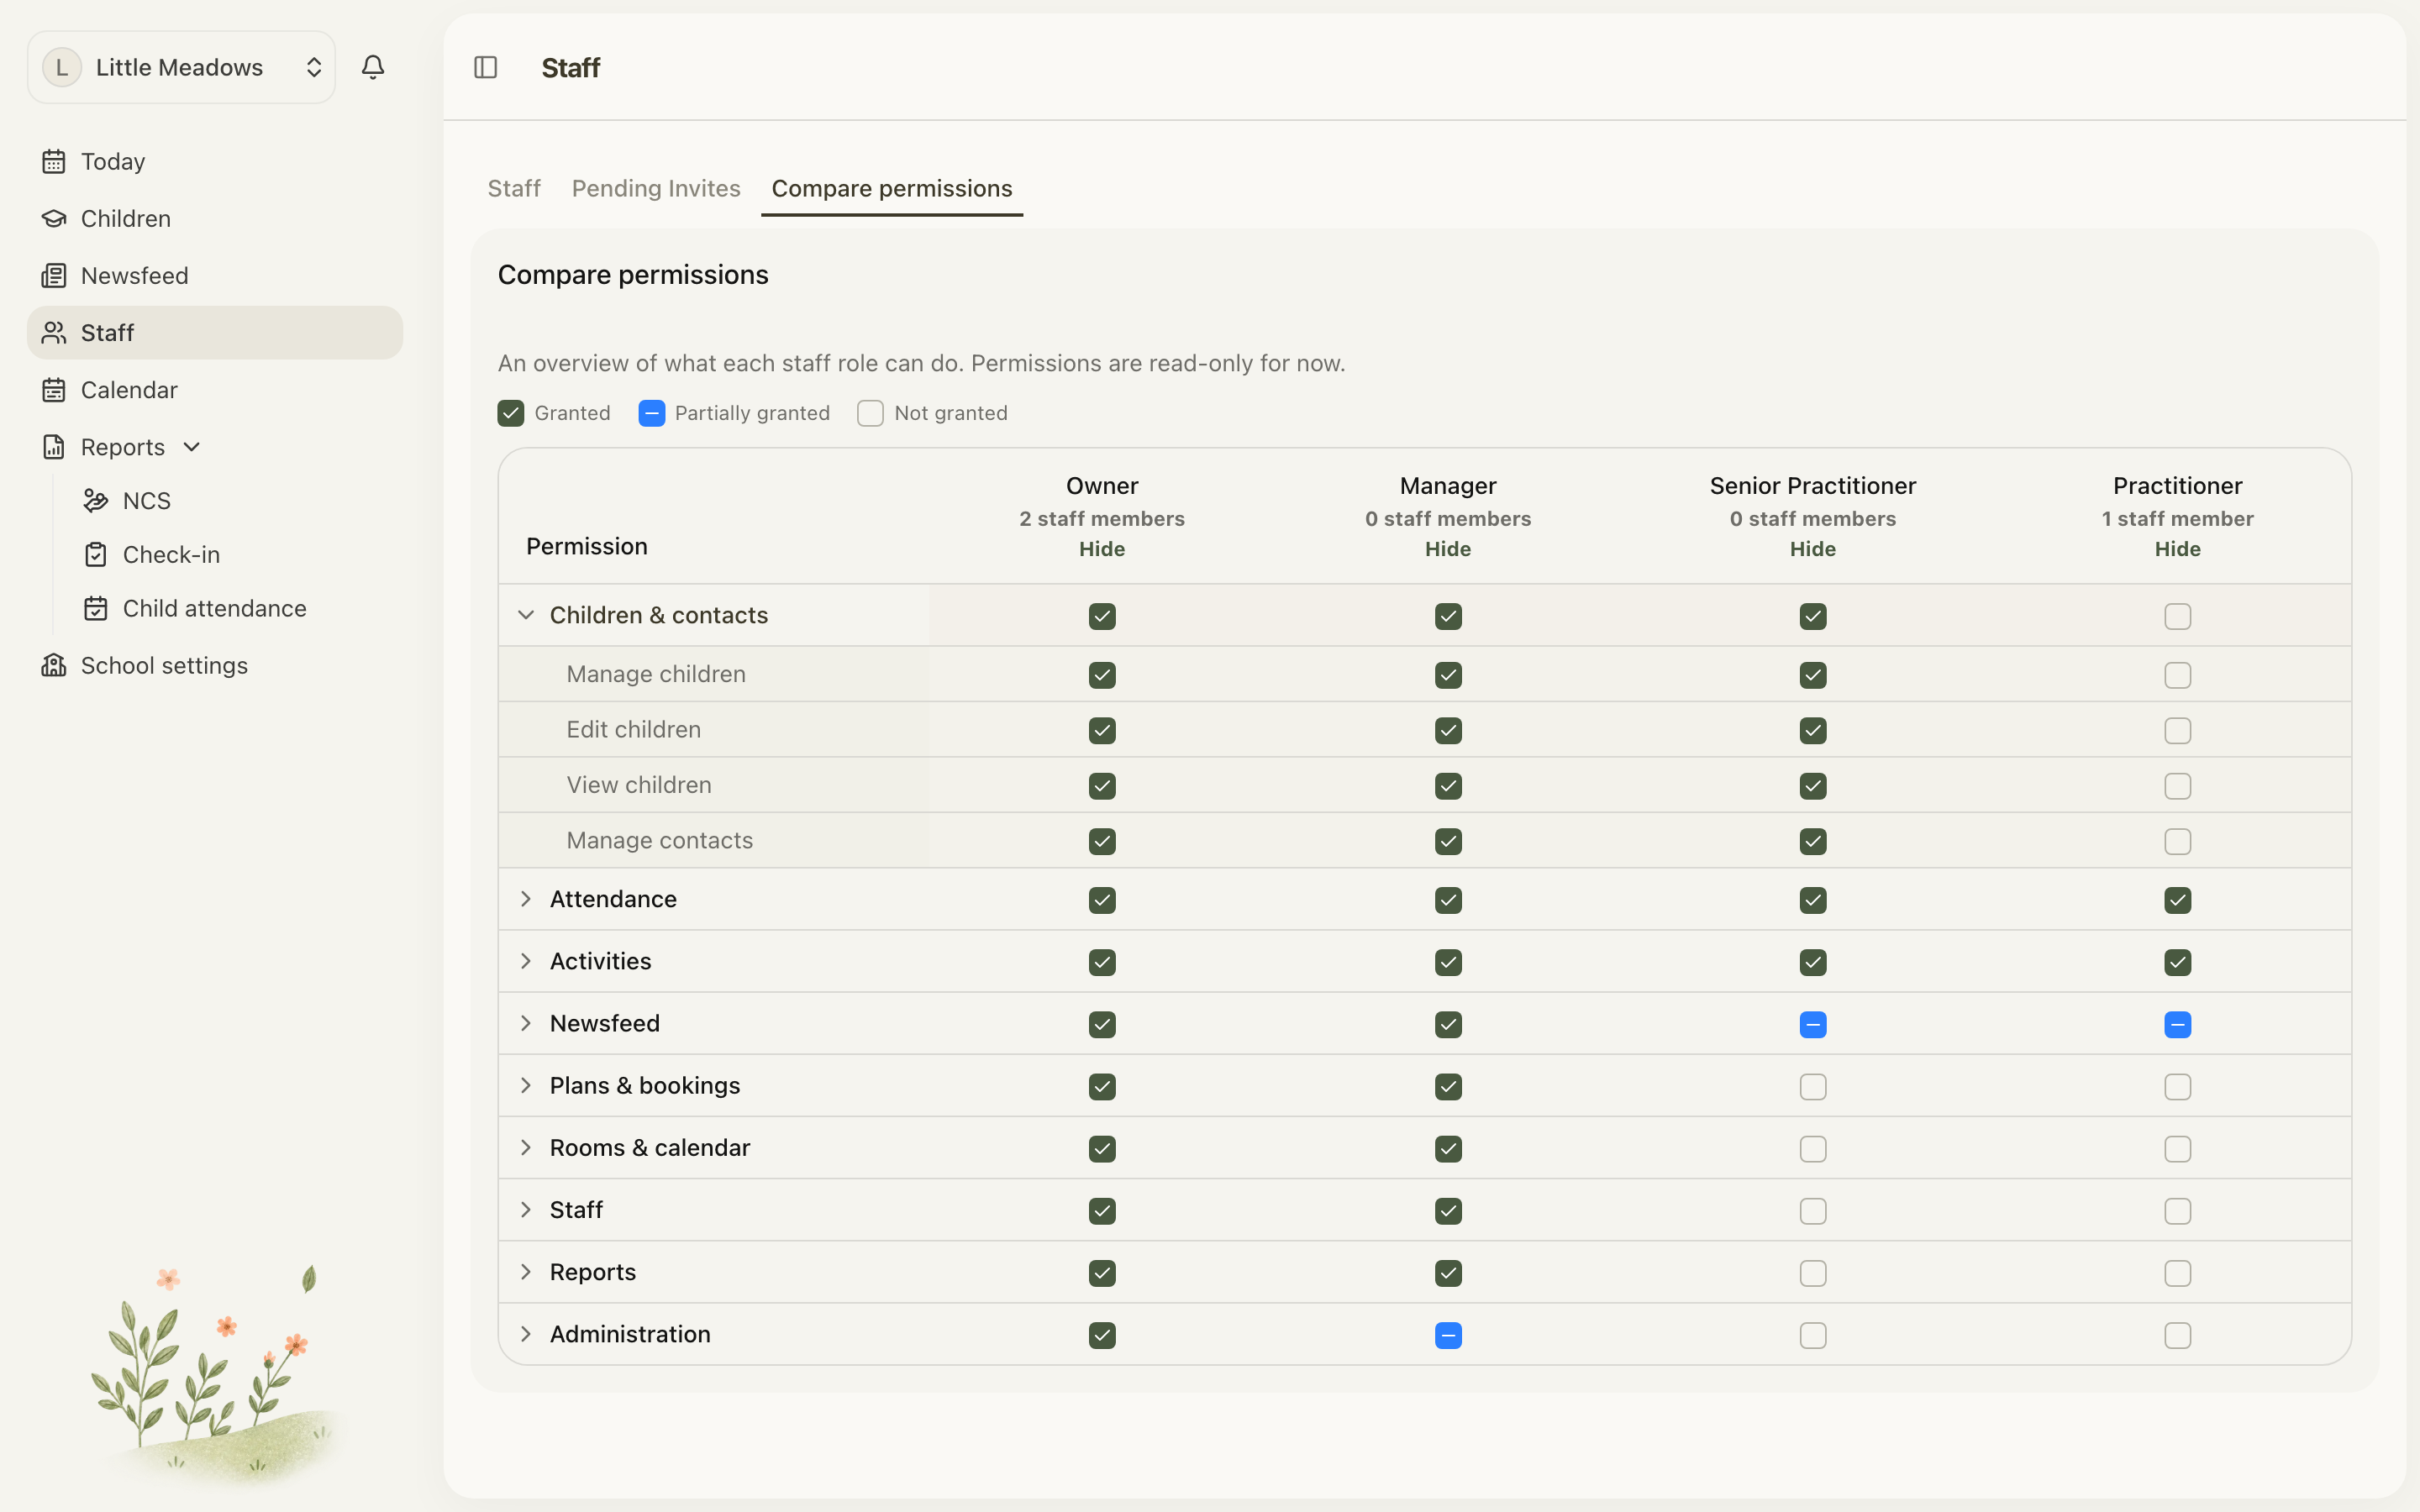Open the NCS report link
This screenshot has height=1512, width=2420.
(x=147, y=500)
